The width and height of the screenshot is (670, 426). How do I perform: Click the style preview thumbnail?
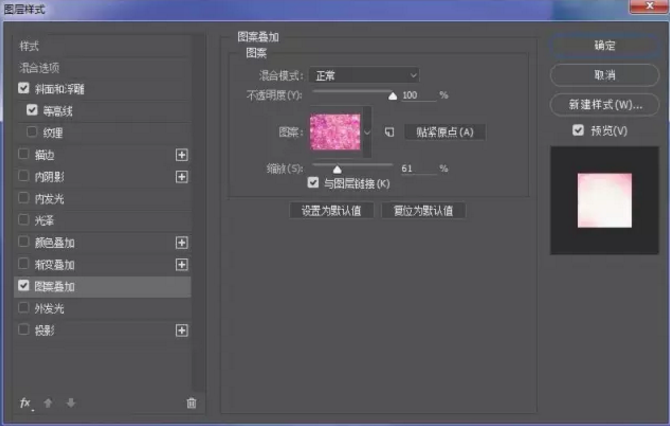pos(604,200)
